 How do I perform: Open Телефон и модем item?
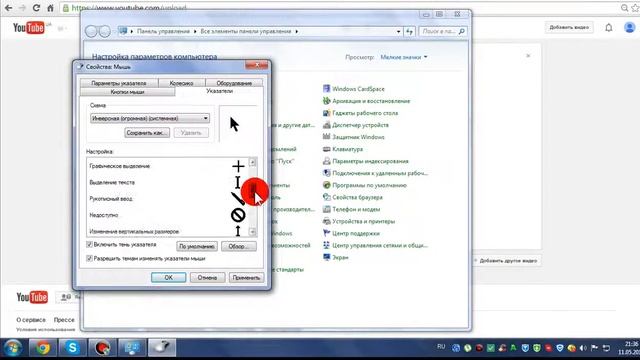(x=351, y=209)
